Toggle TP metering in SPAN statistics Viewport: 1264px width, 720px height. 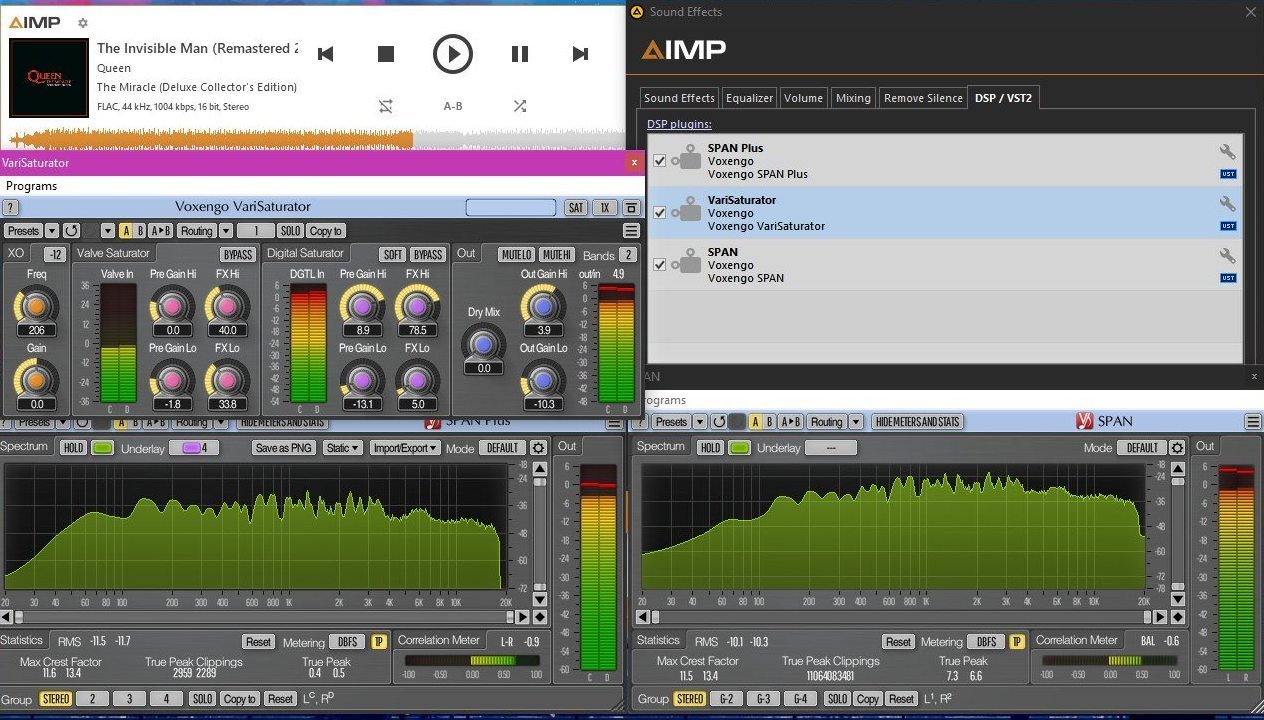tap(1017, 642)
